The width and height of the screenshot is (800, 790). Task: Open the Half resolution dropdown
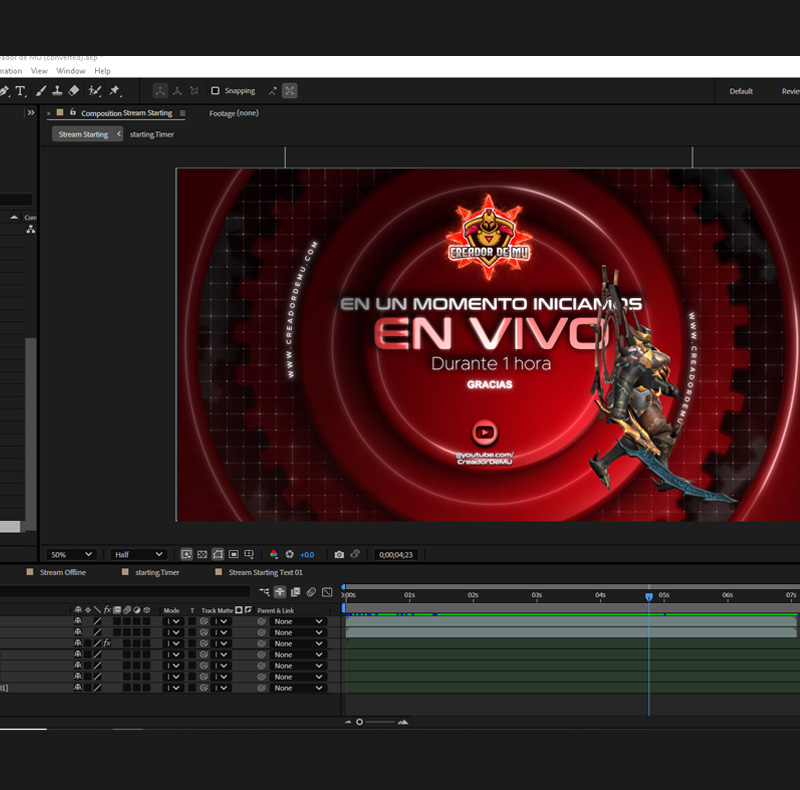point(138,554)
